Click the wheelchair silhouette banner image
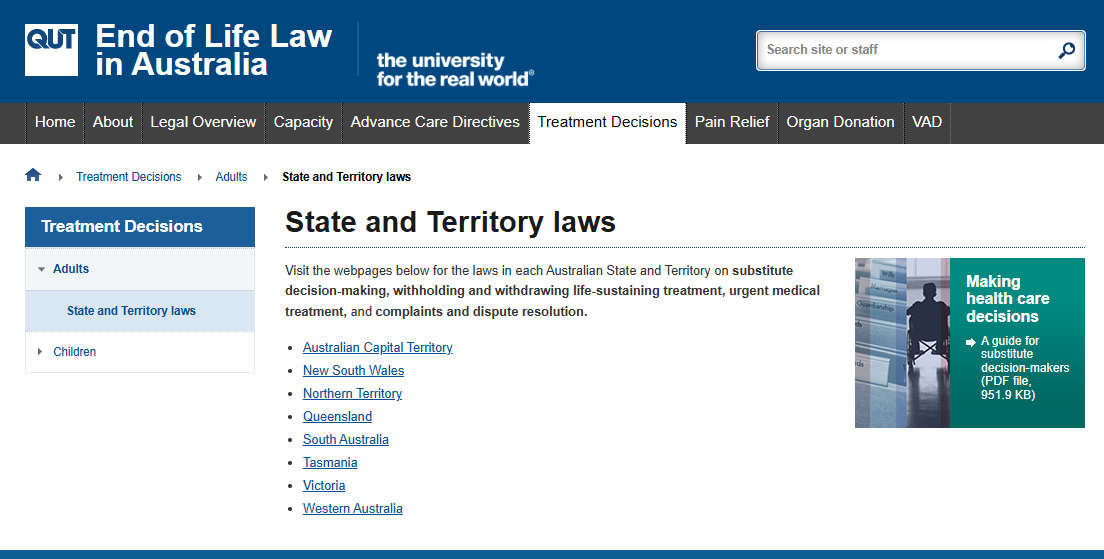Viewport: 1104px width, 559px height. tap(903, 343)
